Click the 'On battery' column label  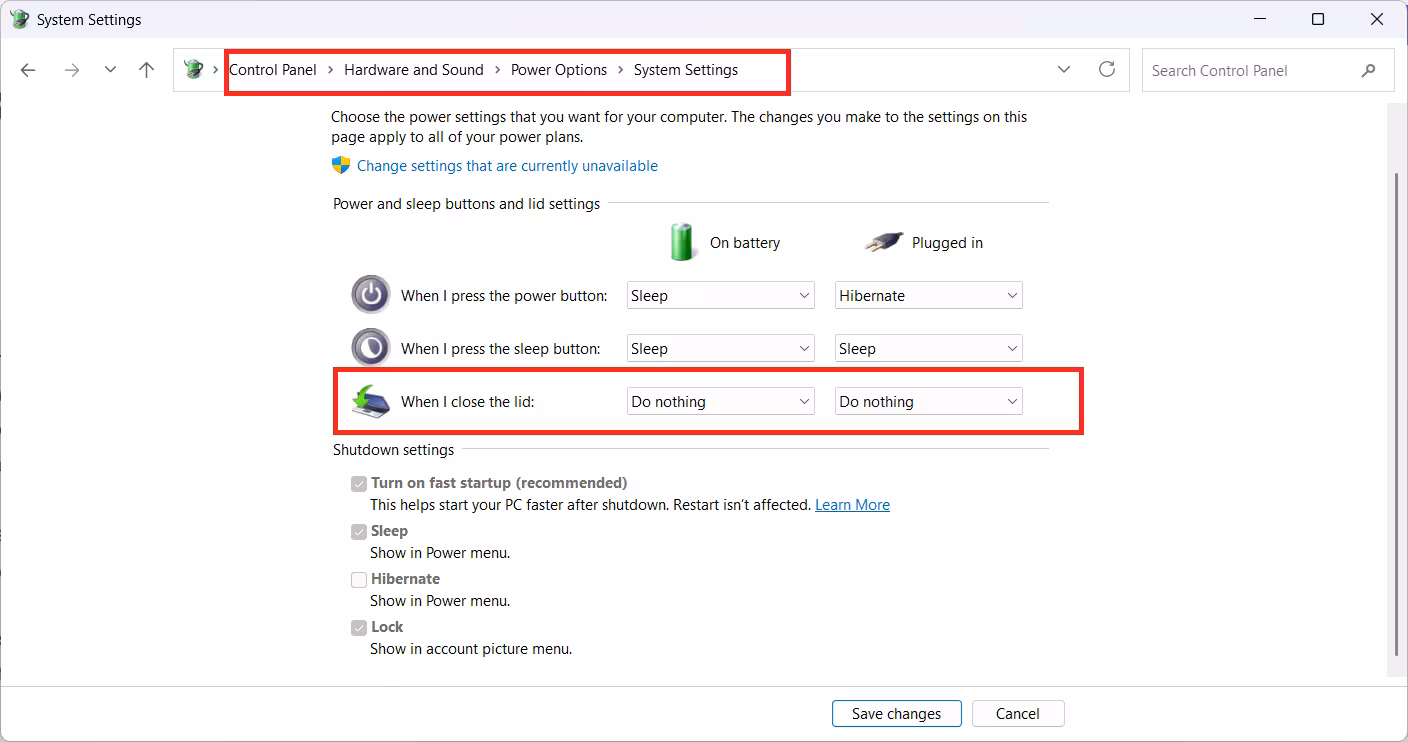[745, 243]
